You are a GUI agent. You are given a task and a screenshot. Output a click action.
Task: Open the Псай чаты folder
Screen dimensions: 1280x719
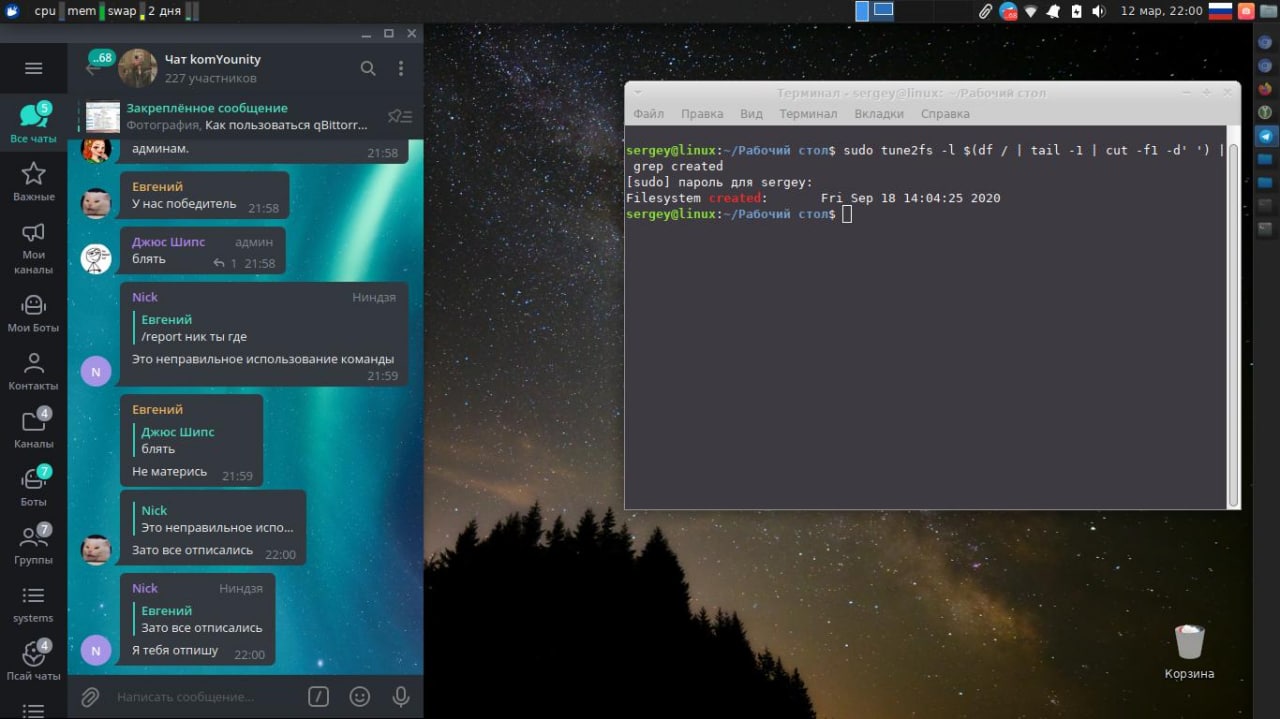[x=33, y=661]
